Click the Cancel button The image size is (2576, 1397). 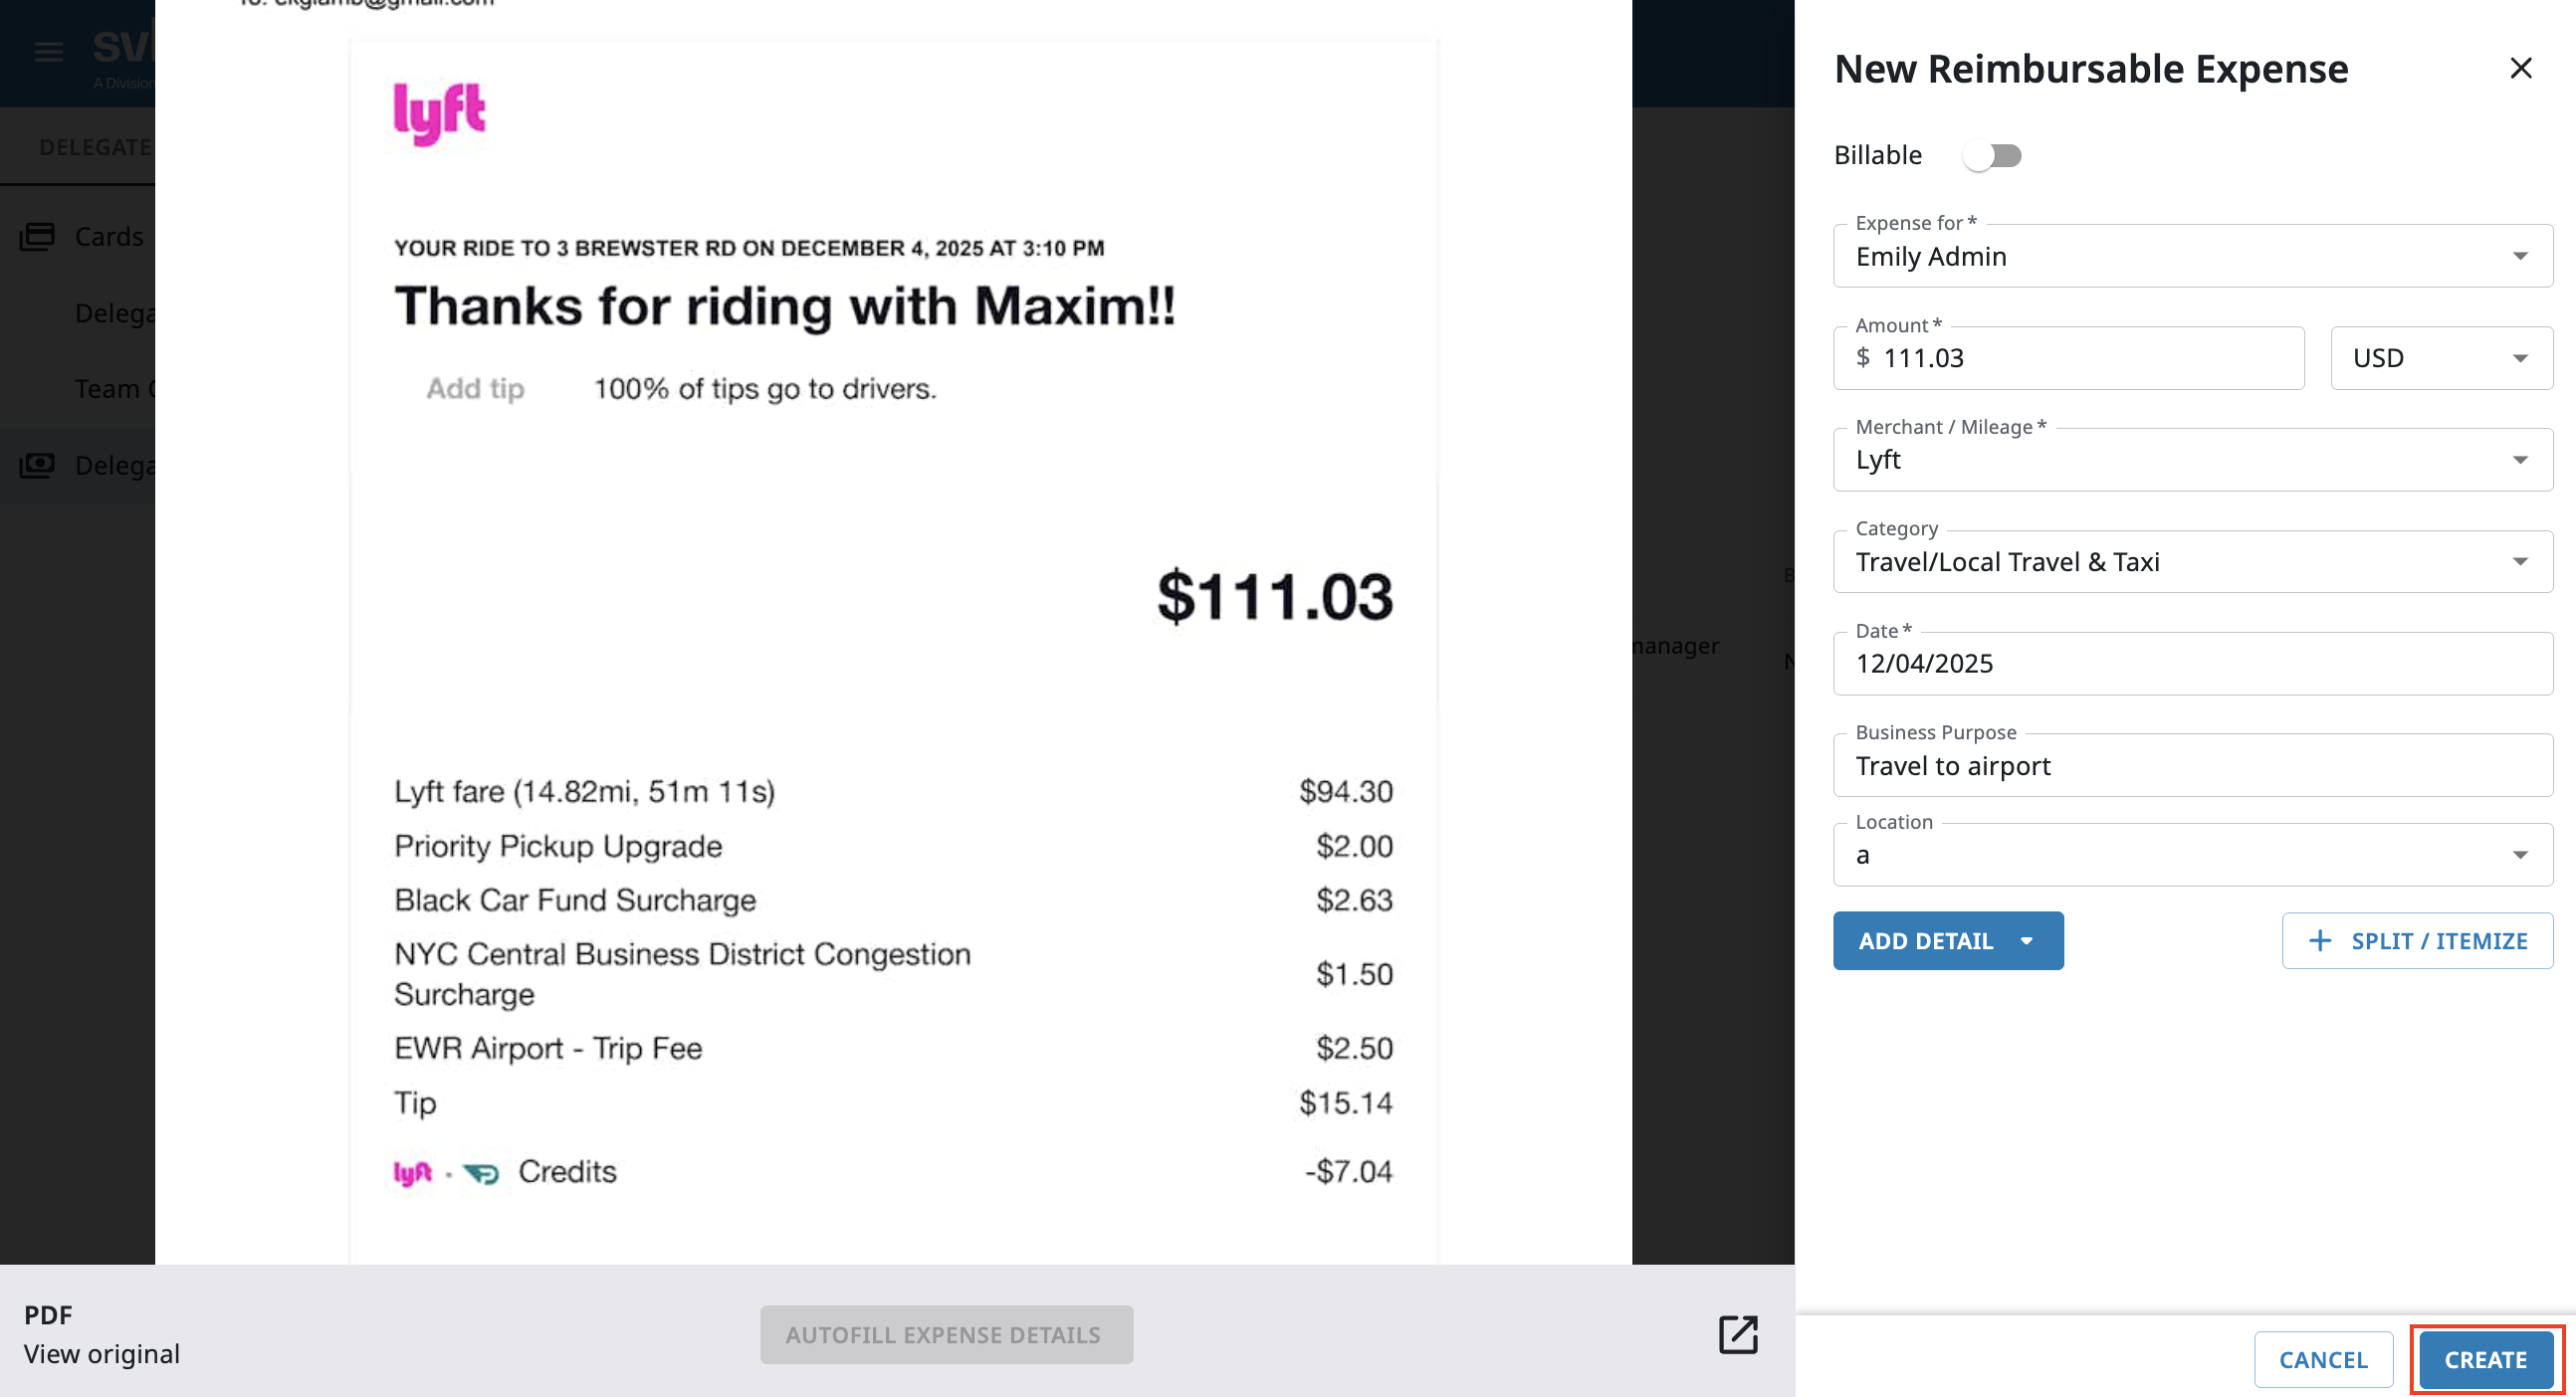coord(2322,1360)
